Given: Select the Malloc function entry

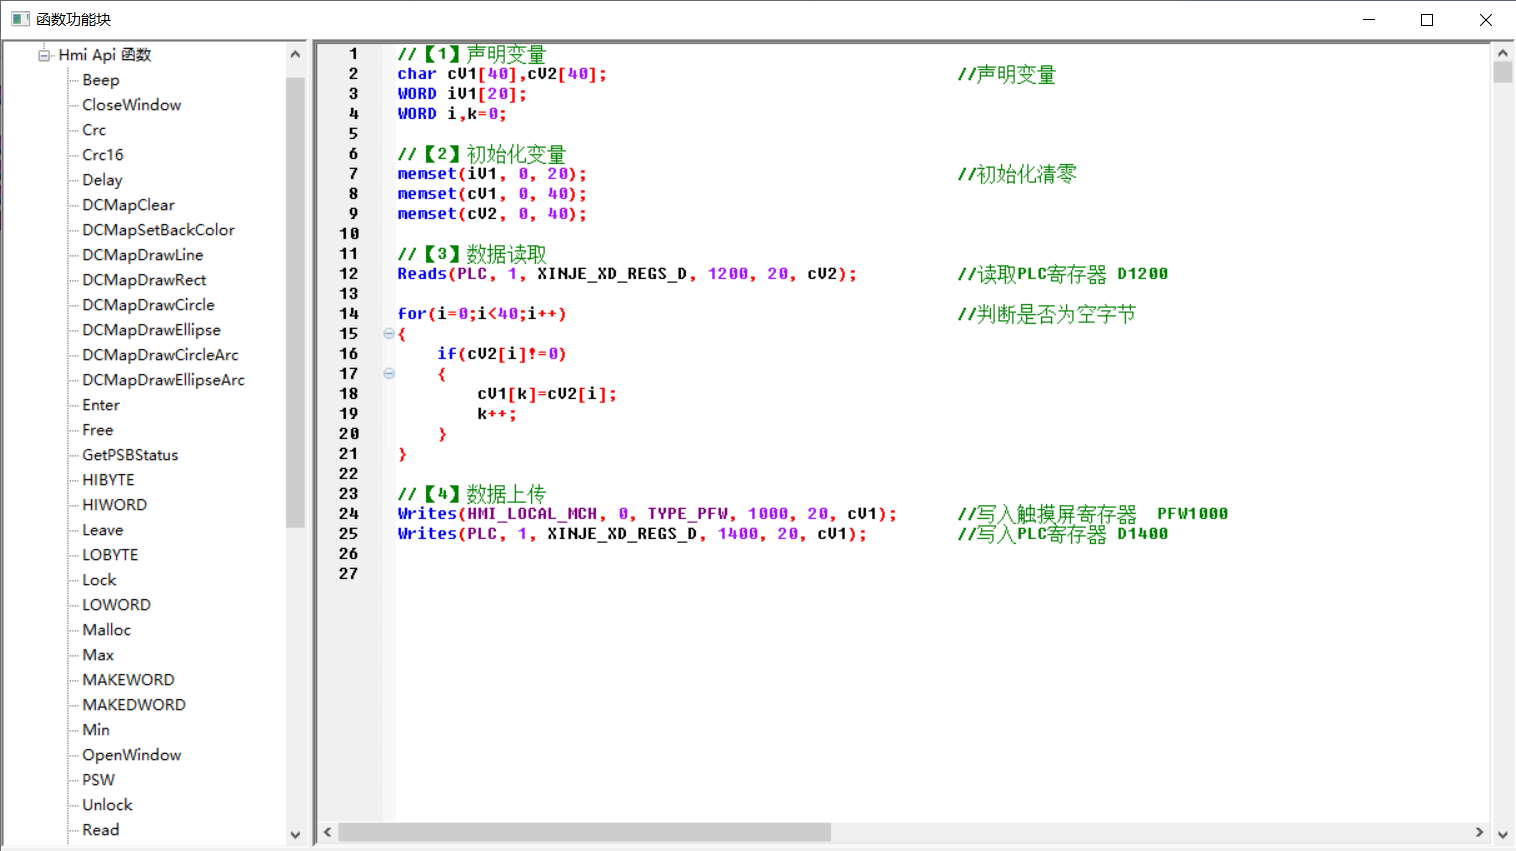Looking at the screenshot, I should (x=106, y=630).
